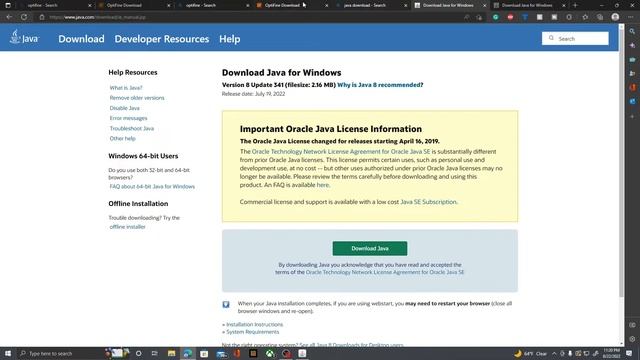Click the blue information icon beside restart note

pos(226,304)
